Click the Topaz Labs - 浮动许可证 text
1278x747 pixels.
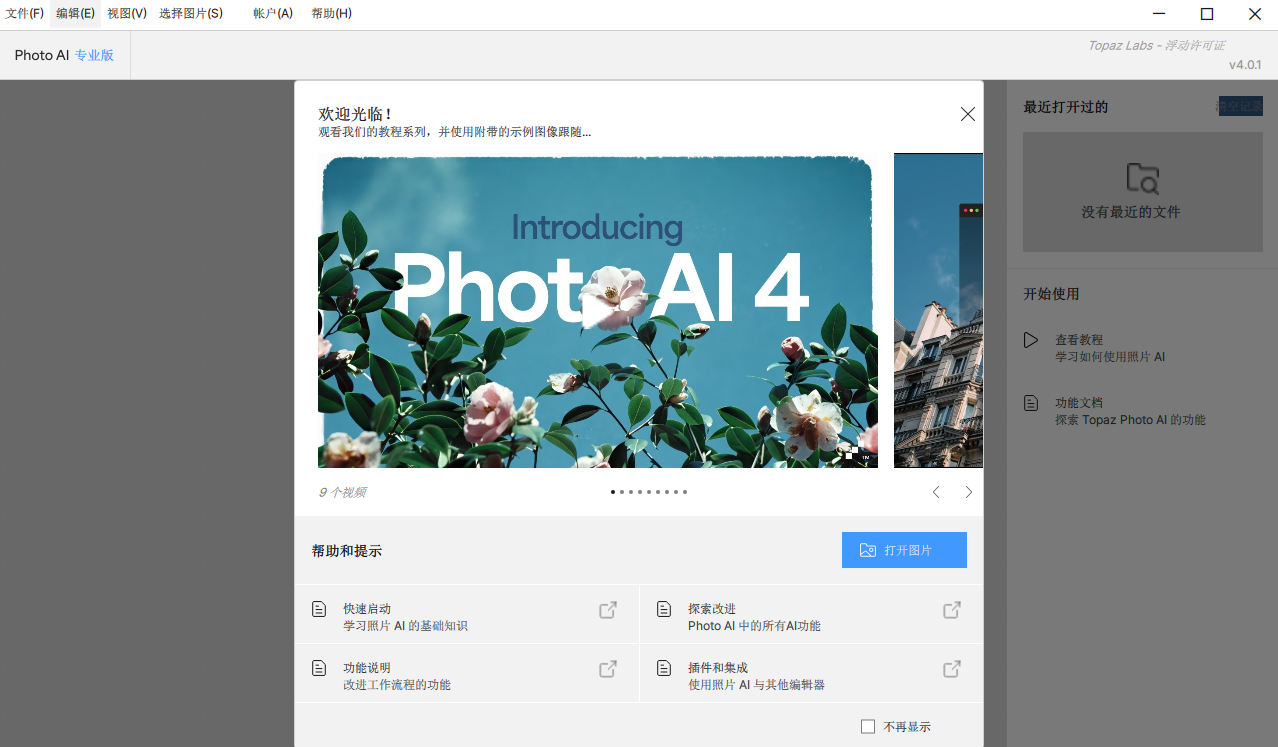[x=1156, y=45]
